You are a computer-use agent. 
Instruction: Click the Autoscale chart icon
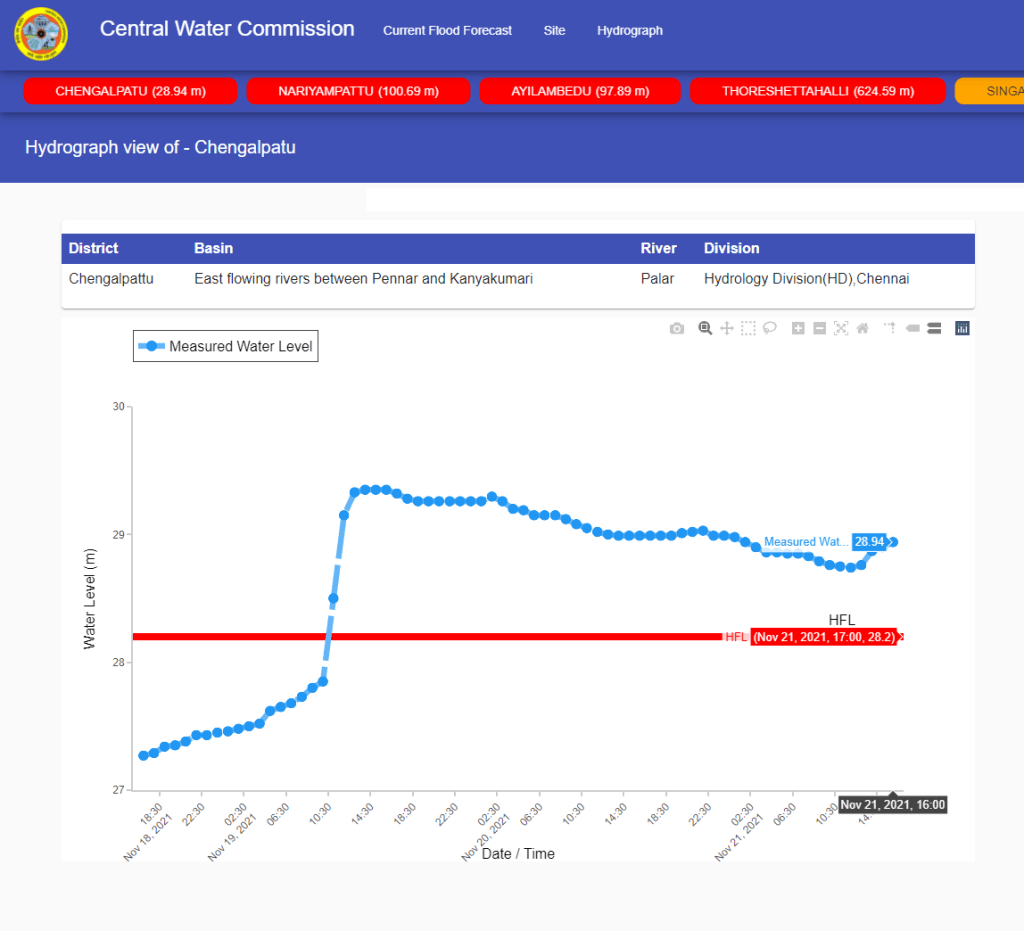coord(840,328)
